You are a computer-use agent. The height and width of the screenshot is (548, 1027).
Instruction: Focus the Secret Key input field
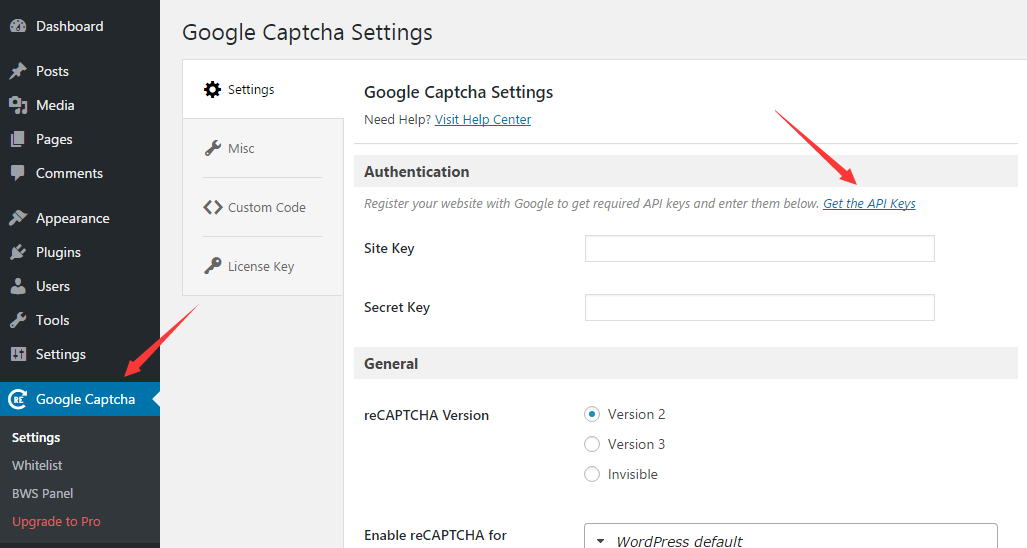click(x=760, y=308)
